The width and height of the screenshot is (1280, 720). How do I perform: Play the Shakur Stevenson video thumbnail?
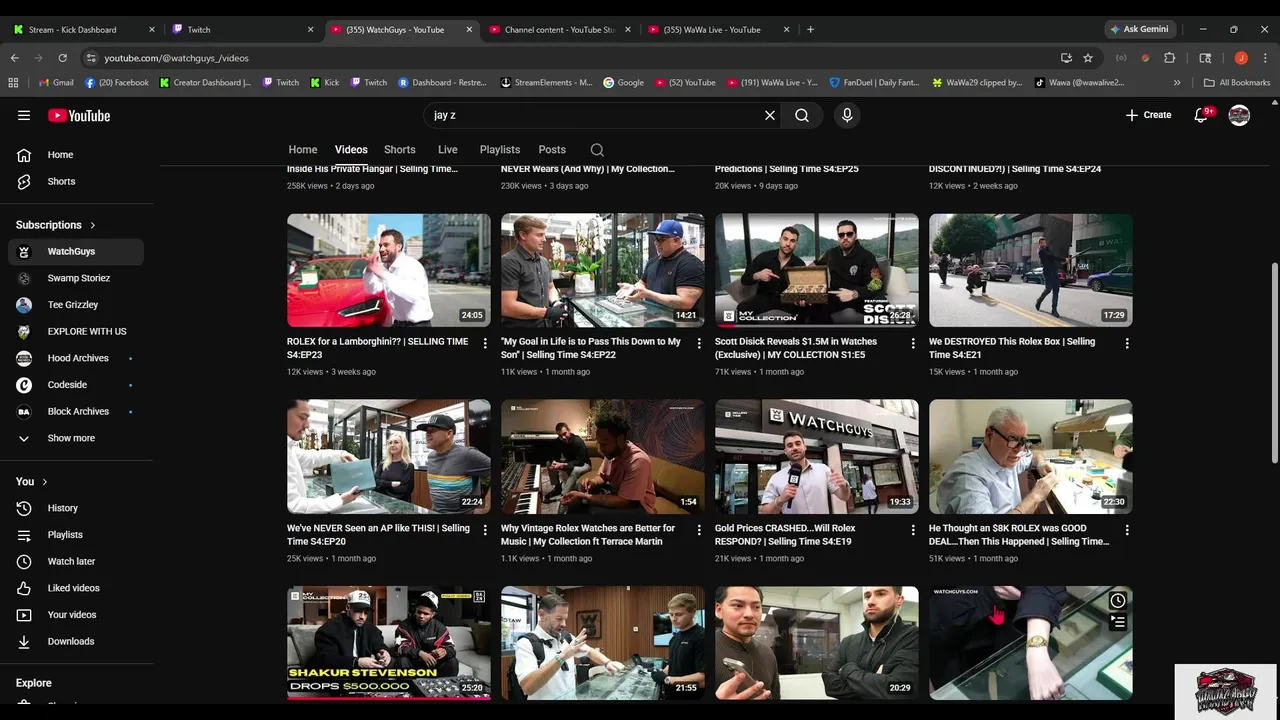click(389, 643)
